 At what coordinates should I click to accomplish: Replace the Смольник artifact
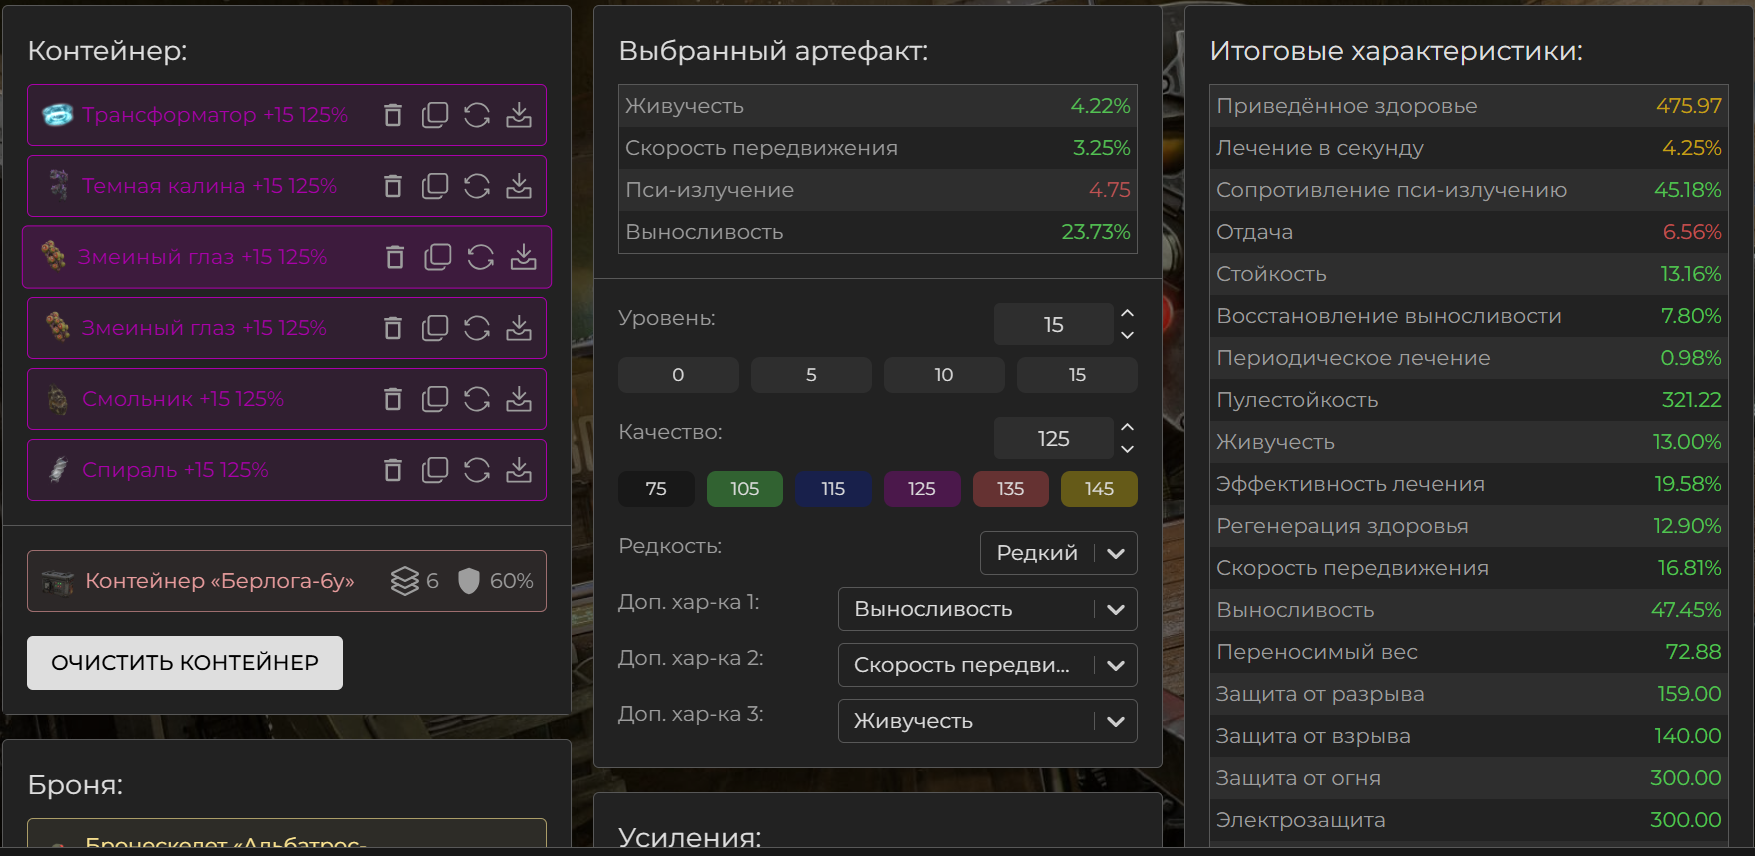(x=477, y=399)
